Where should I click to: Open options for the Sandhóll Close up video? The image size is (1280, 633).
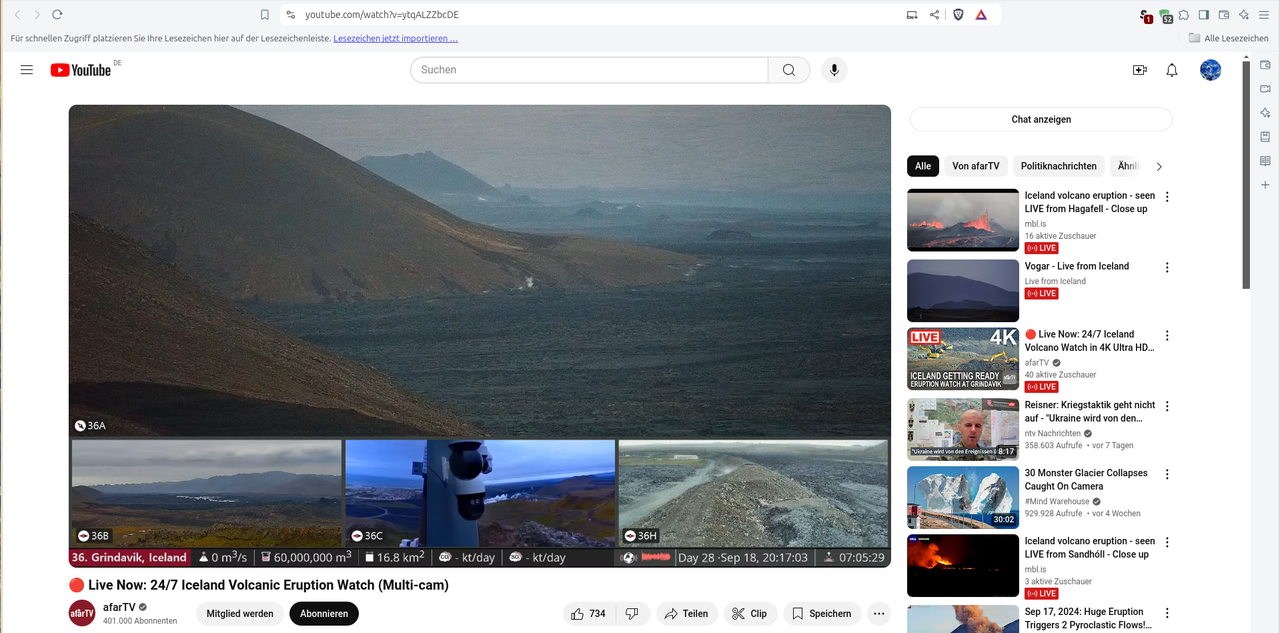tap(1167, 543)
